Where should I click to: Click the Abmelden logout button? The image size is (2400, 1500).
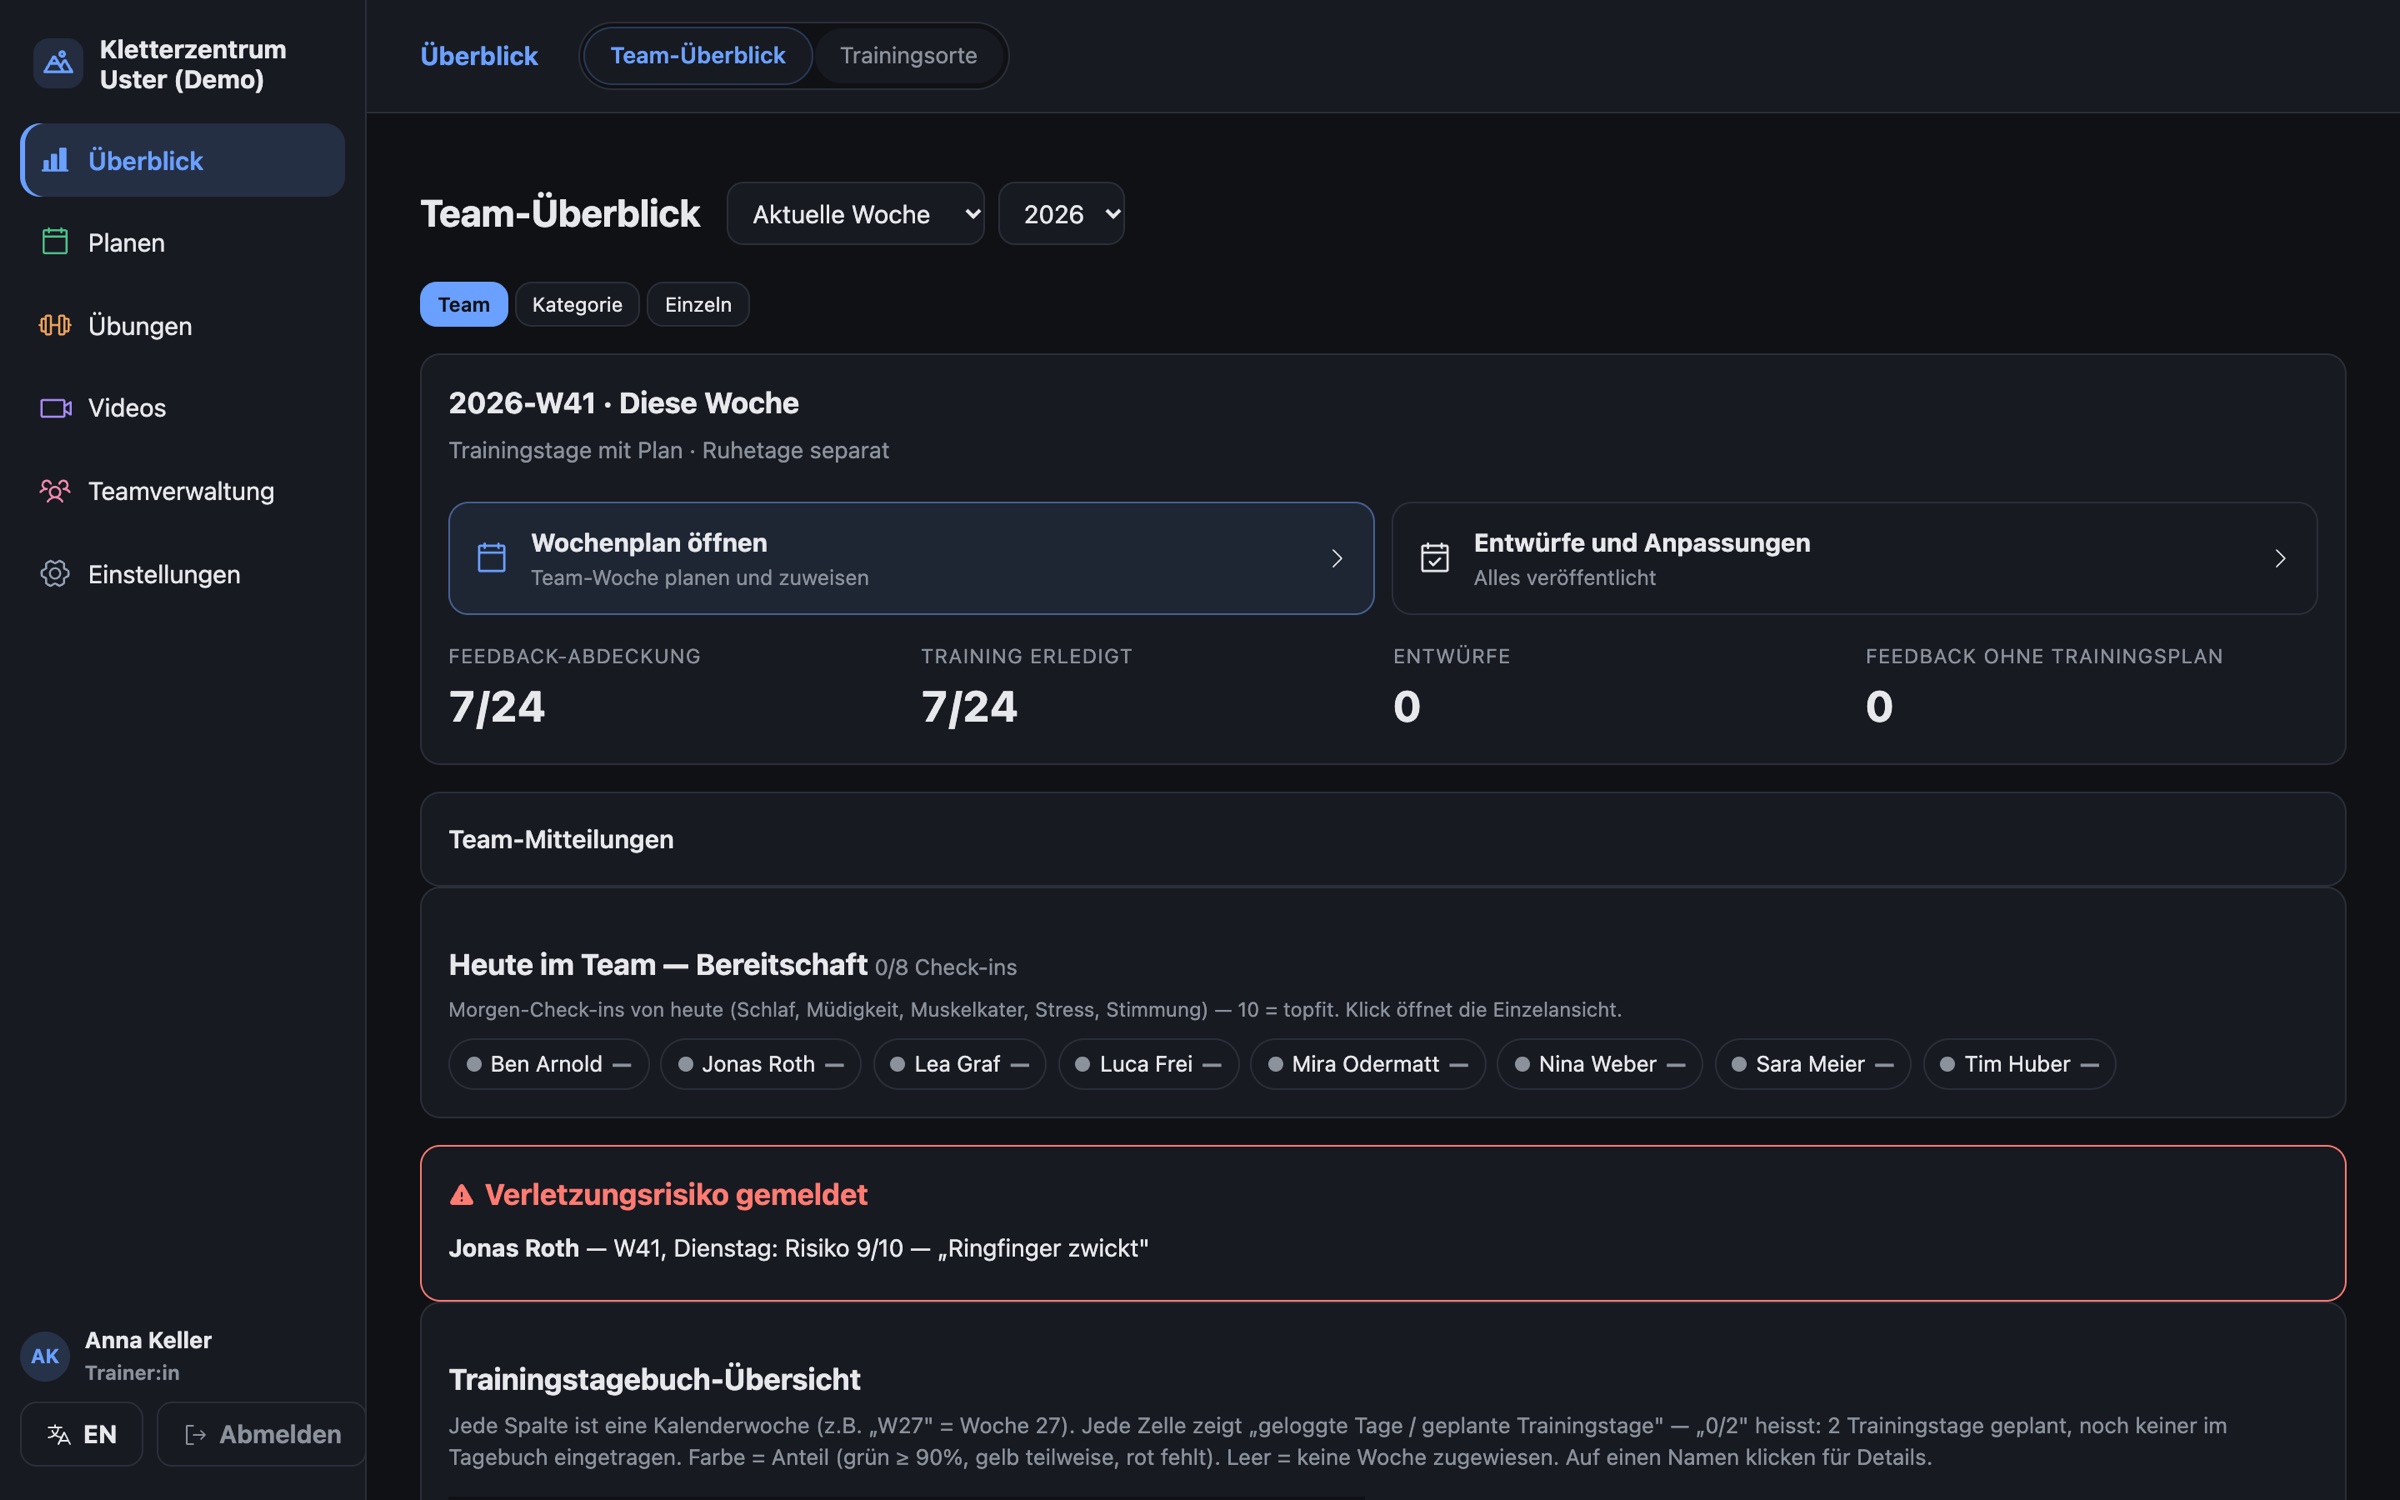click(262, 1434)
